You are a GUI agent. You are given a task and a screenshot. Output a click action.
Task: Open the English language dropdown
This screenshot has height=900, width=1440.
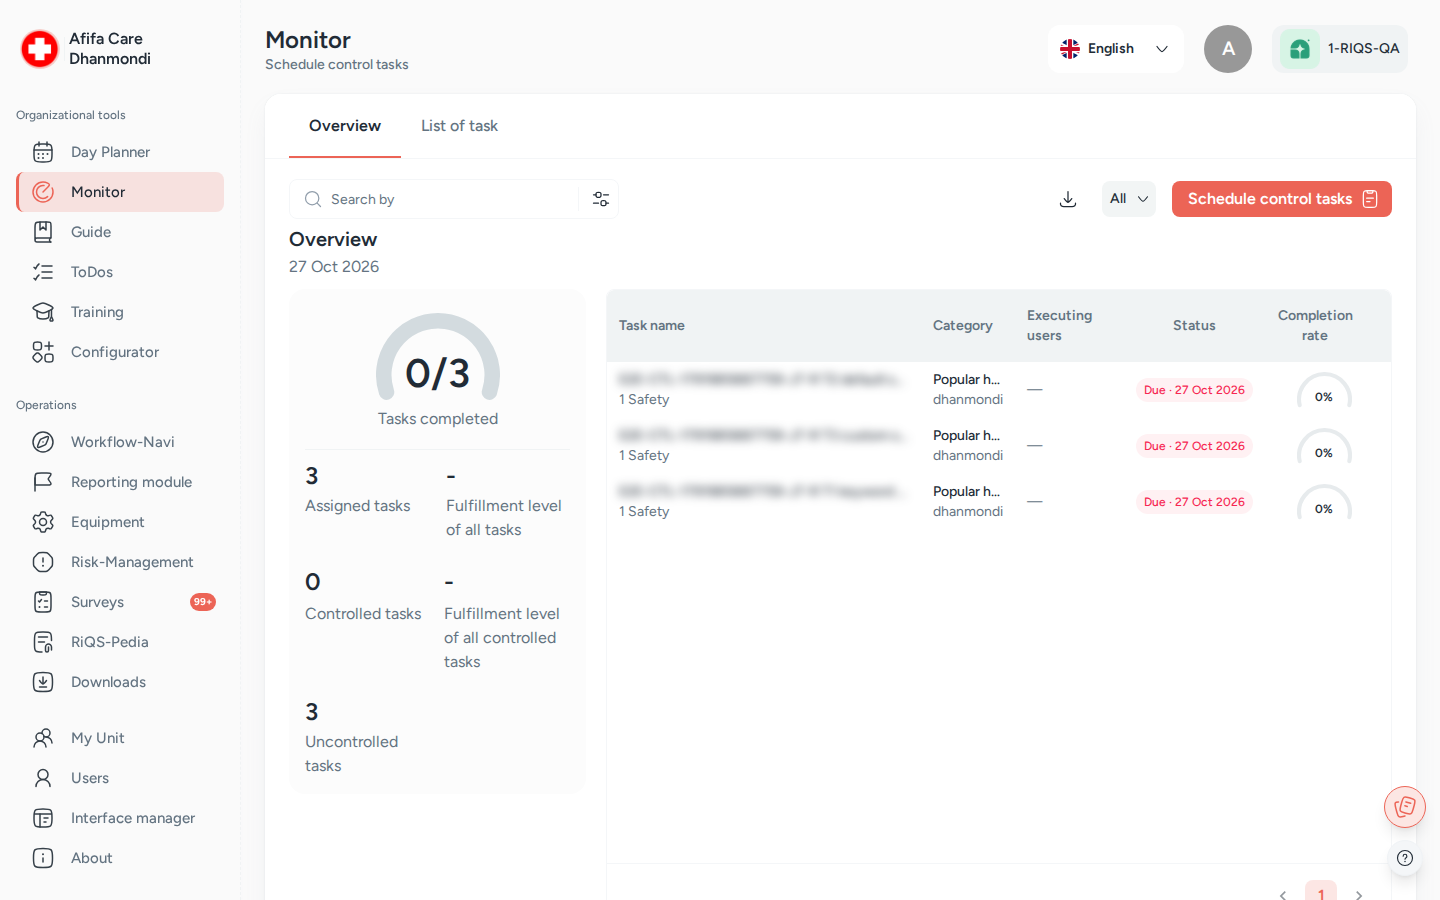pyautogui.click(x=1116, y=49)
